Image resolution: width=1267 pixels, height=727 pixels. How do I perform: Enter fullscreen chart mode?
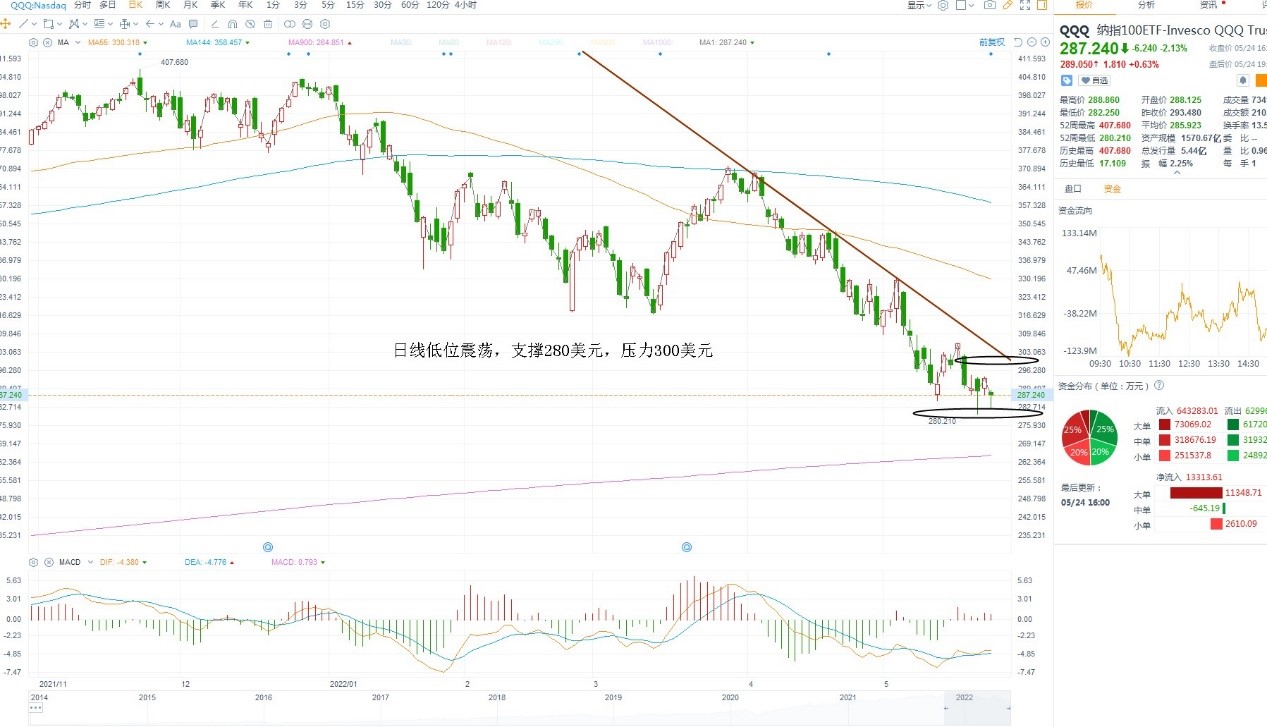coord(1025,5)
